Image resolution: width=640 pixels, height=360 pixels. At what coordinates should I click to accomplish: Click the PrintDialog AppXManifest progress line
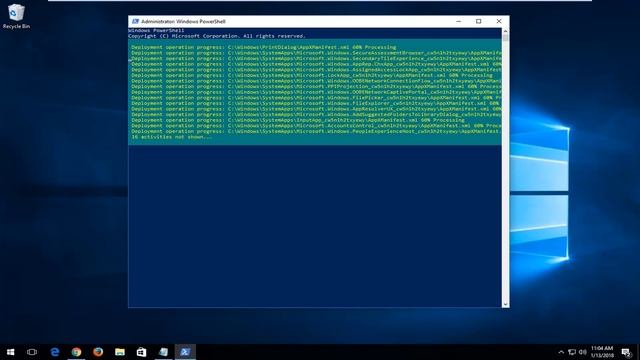pyautogui.click(x=264, y=47)
